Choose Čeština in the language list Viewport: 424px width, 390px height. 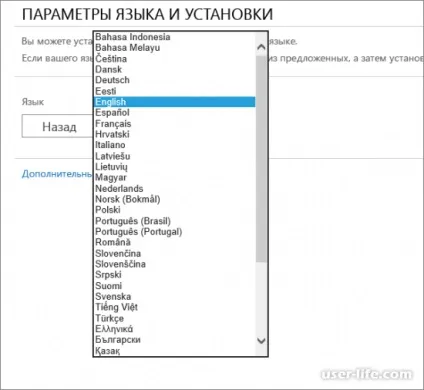175,59
